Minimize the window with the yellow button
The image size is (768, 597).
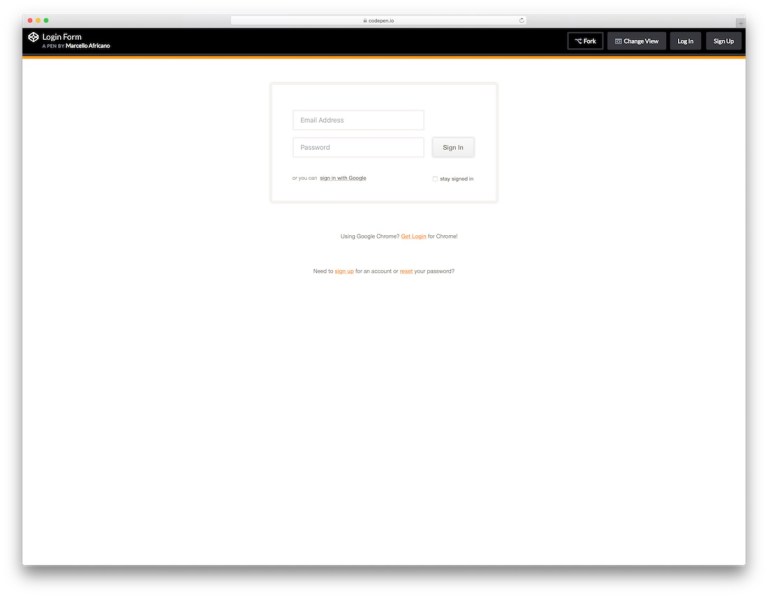pos(38,20)
